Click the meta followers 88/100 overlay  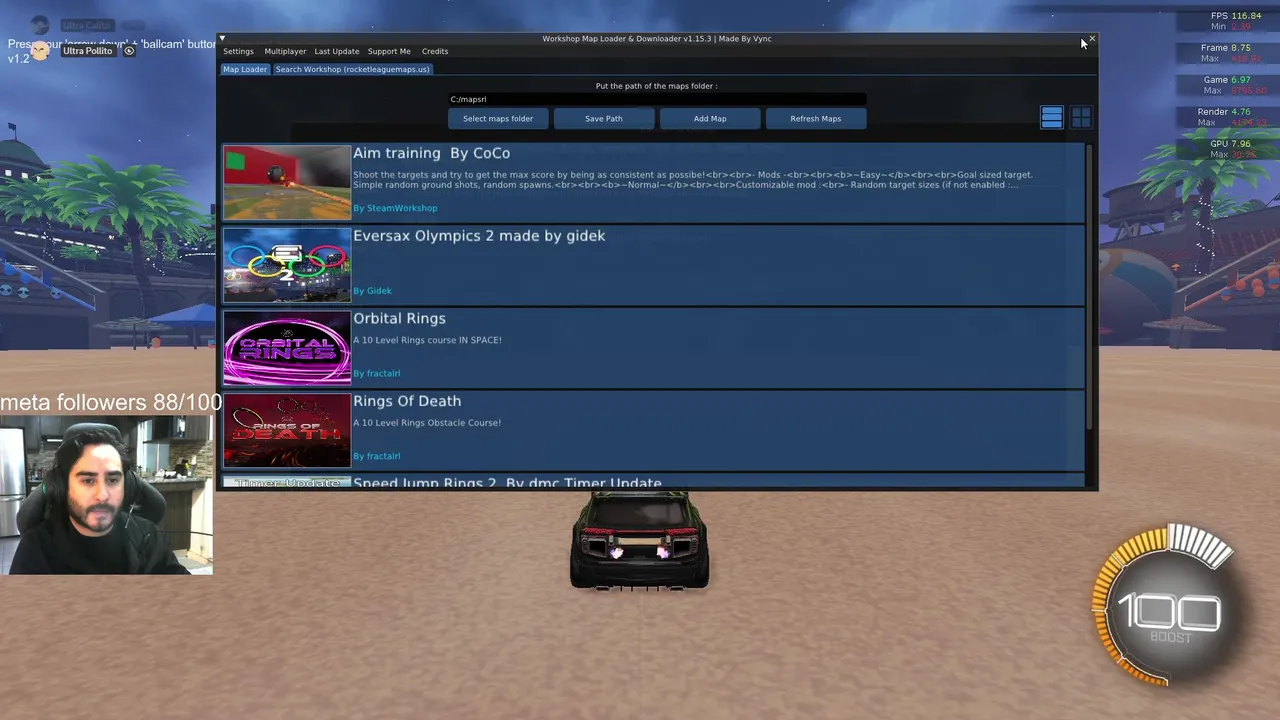pos(111,403)
